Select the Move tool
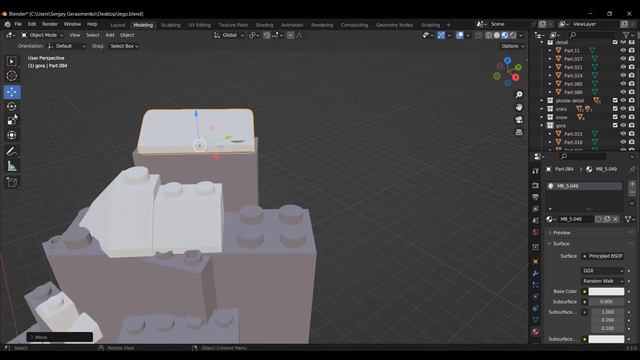 (12, 92)
